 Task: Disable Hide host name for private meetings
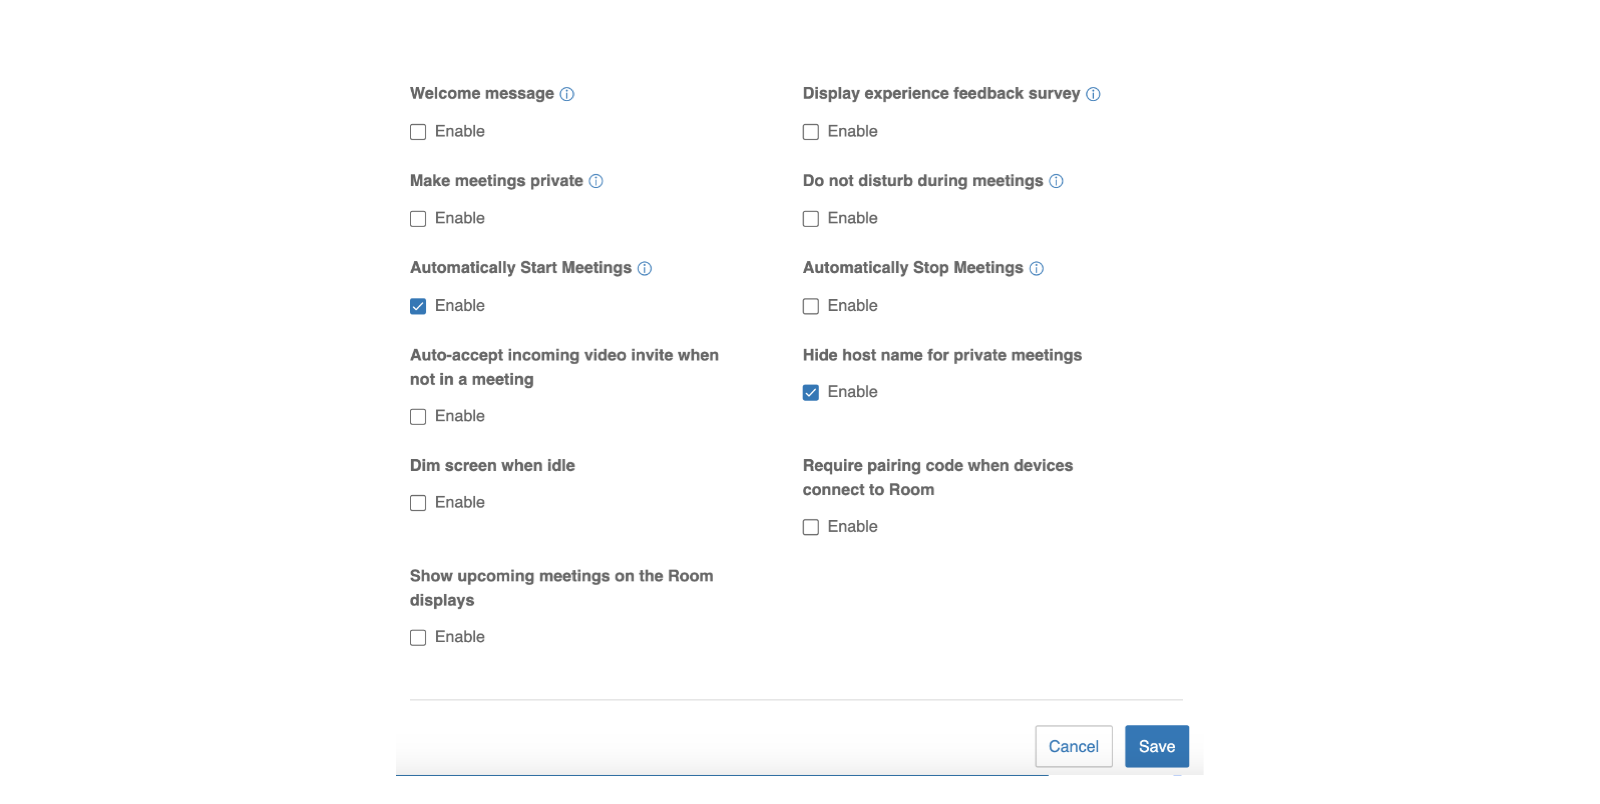click(811, 393)
